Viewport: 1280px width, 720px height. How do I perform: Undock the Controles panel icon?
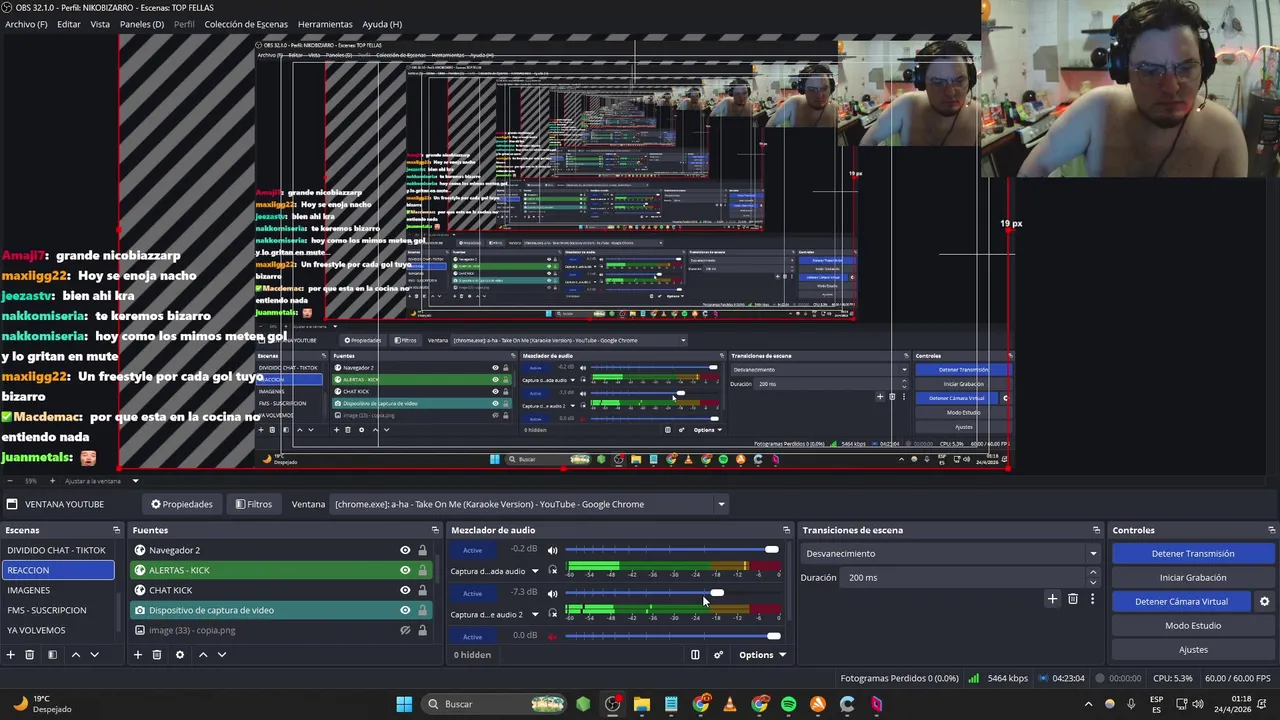[1271, 530]
